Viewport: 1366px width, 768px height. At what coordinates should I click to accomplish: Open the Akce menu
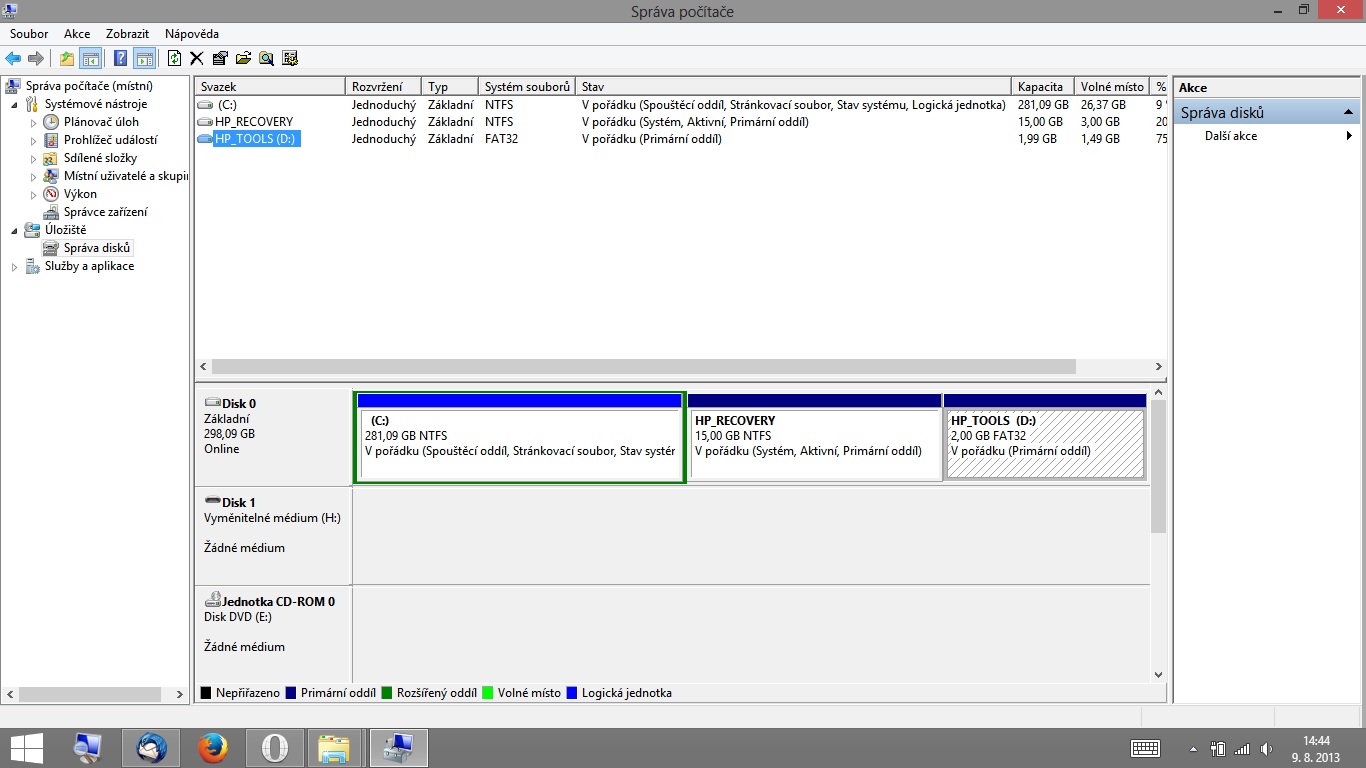(x=77, y=34)
